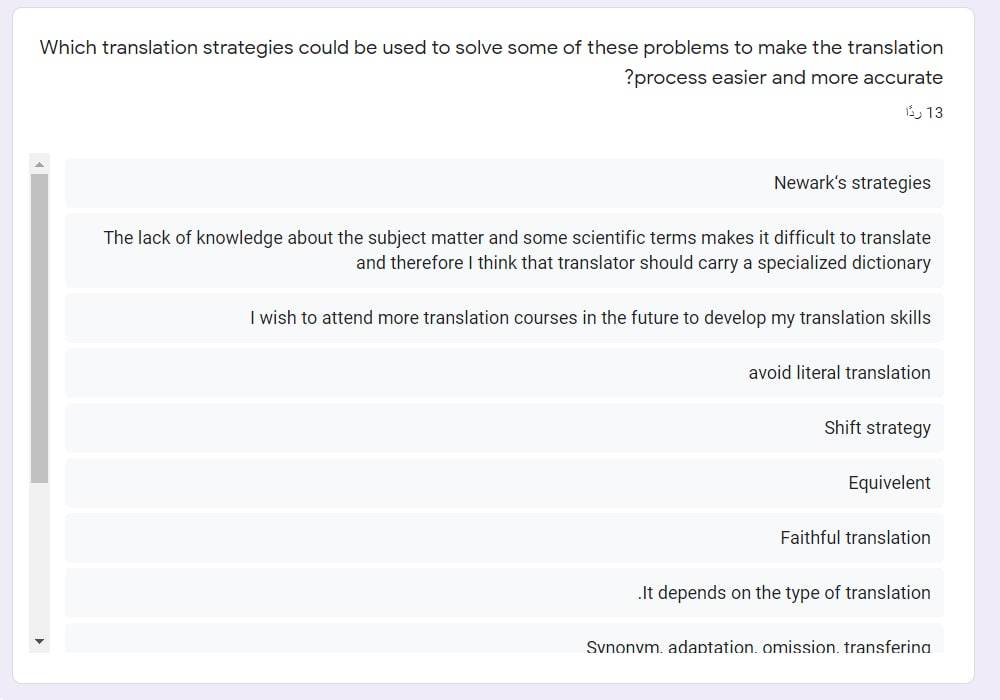Image resolution: width=1000 pixels, height=700 pixels.
Task: Click the empty scrollbar track below the thumb
Action: pyautogui.click(x=40, y=557)
